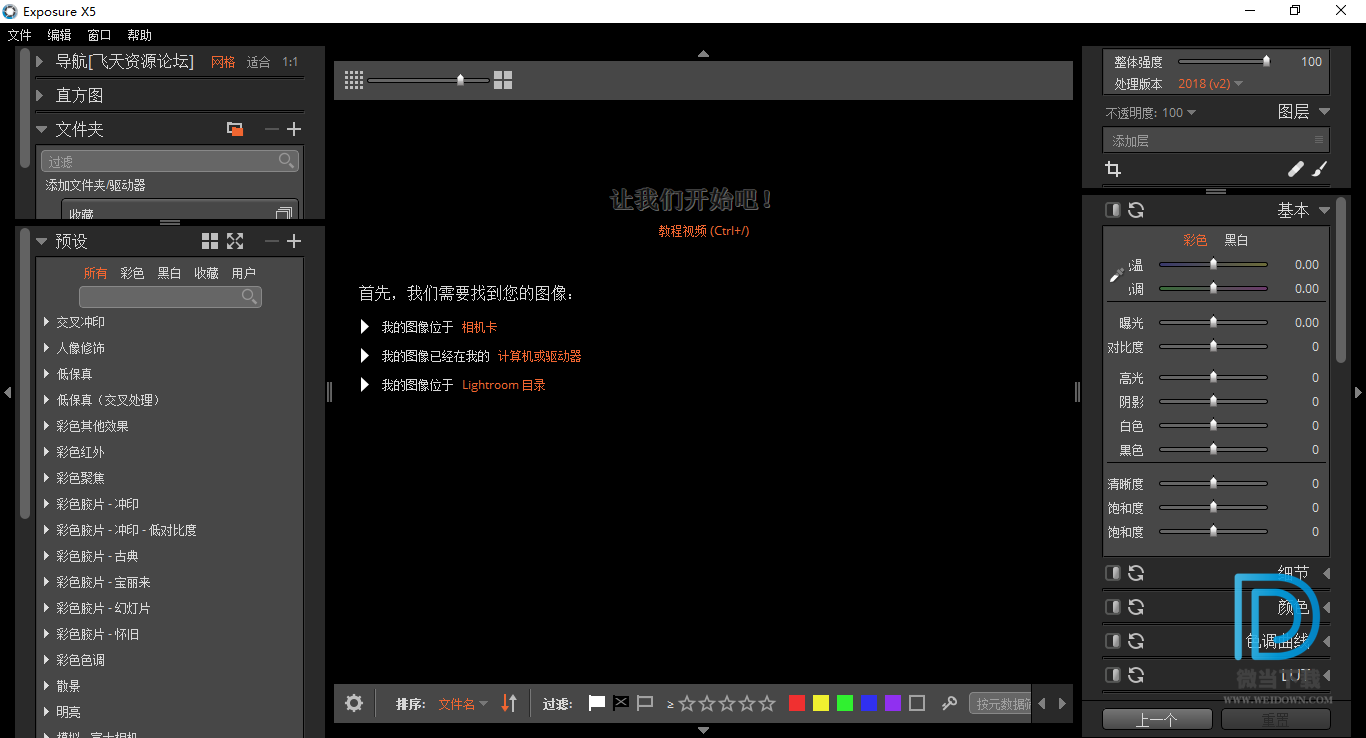The width and height of the screenshot is (1366, 738).
Task: Click the small thumbnails grid icon
Action: click(x=353, y=80)
